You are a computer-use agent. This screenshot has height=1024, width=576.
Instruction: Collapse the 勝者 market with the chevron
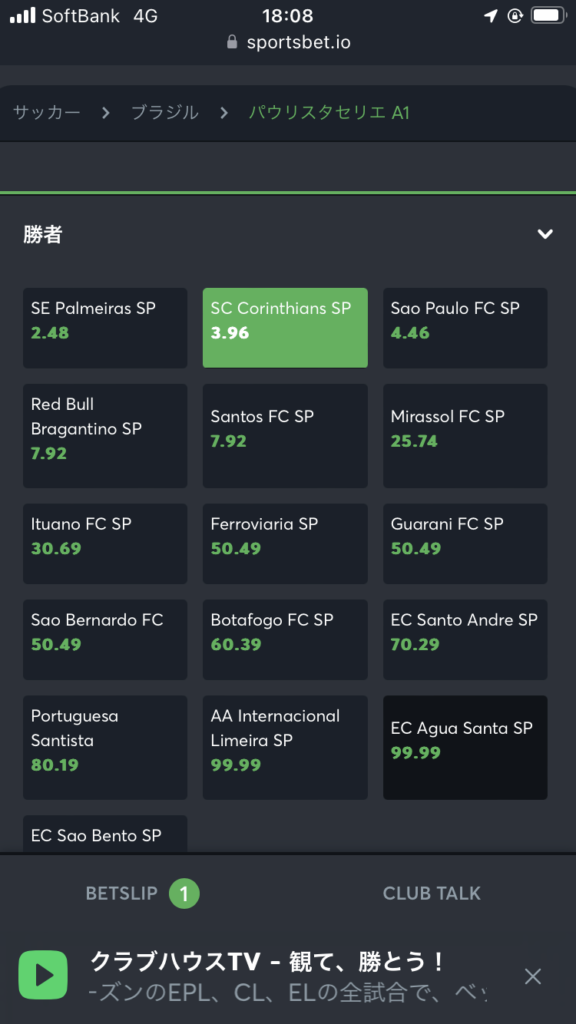tap(545, 234)
